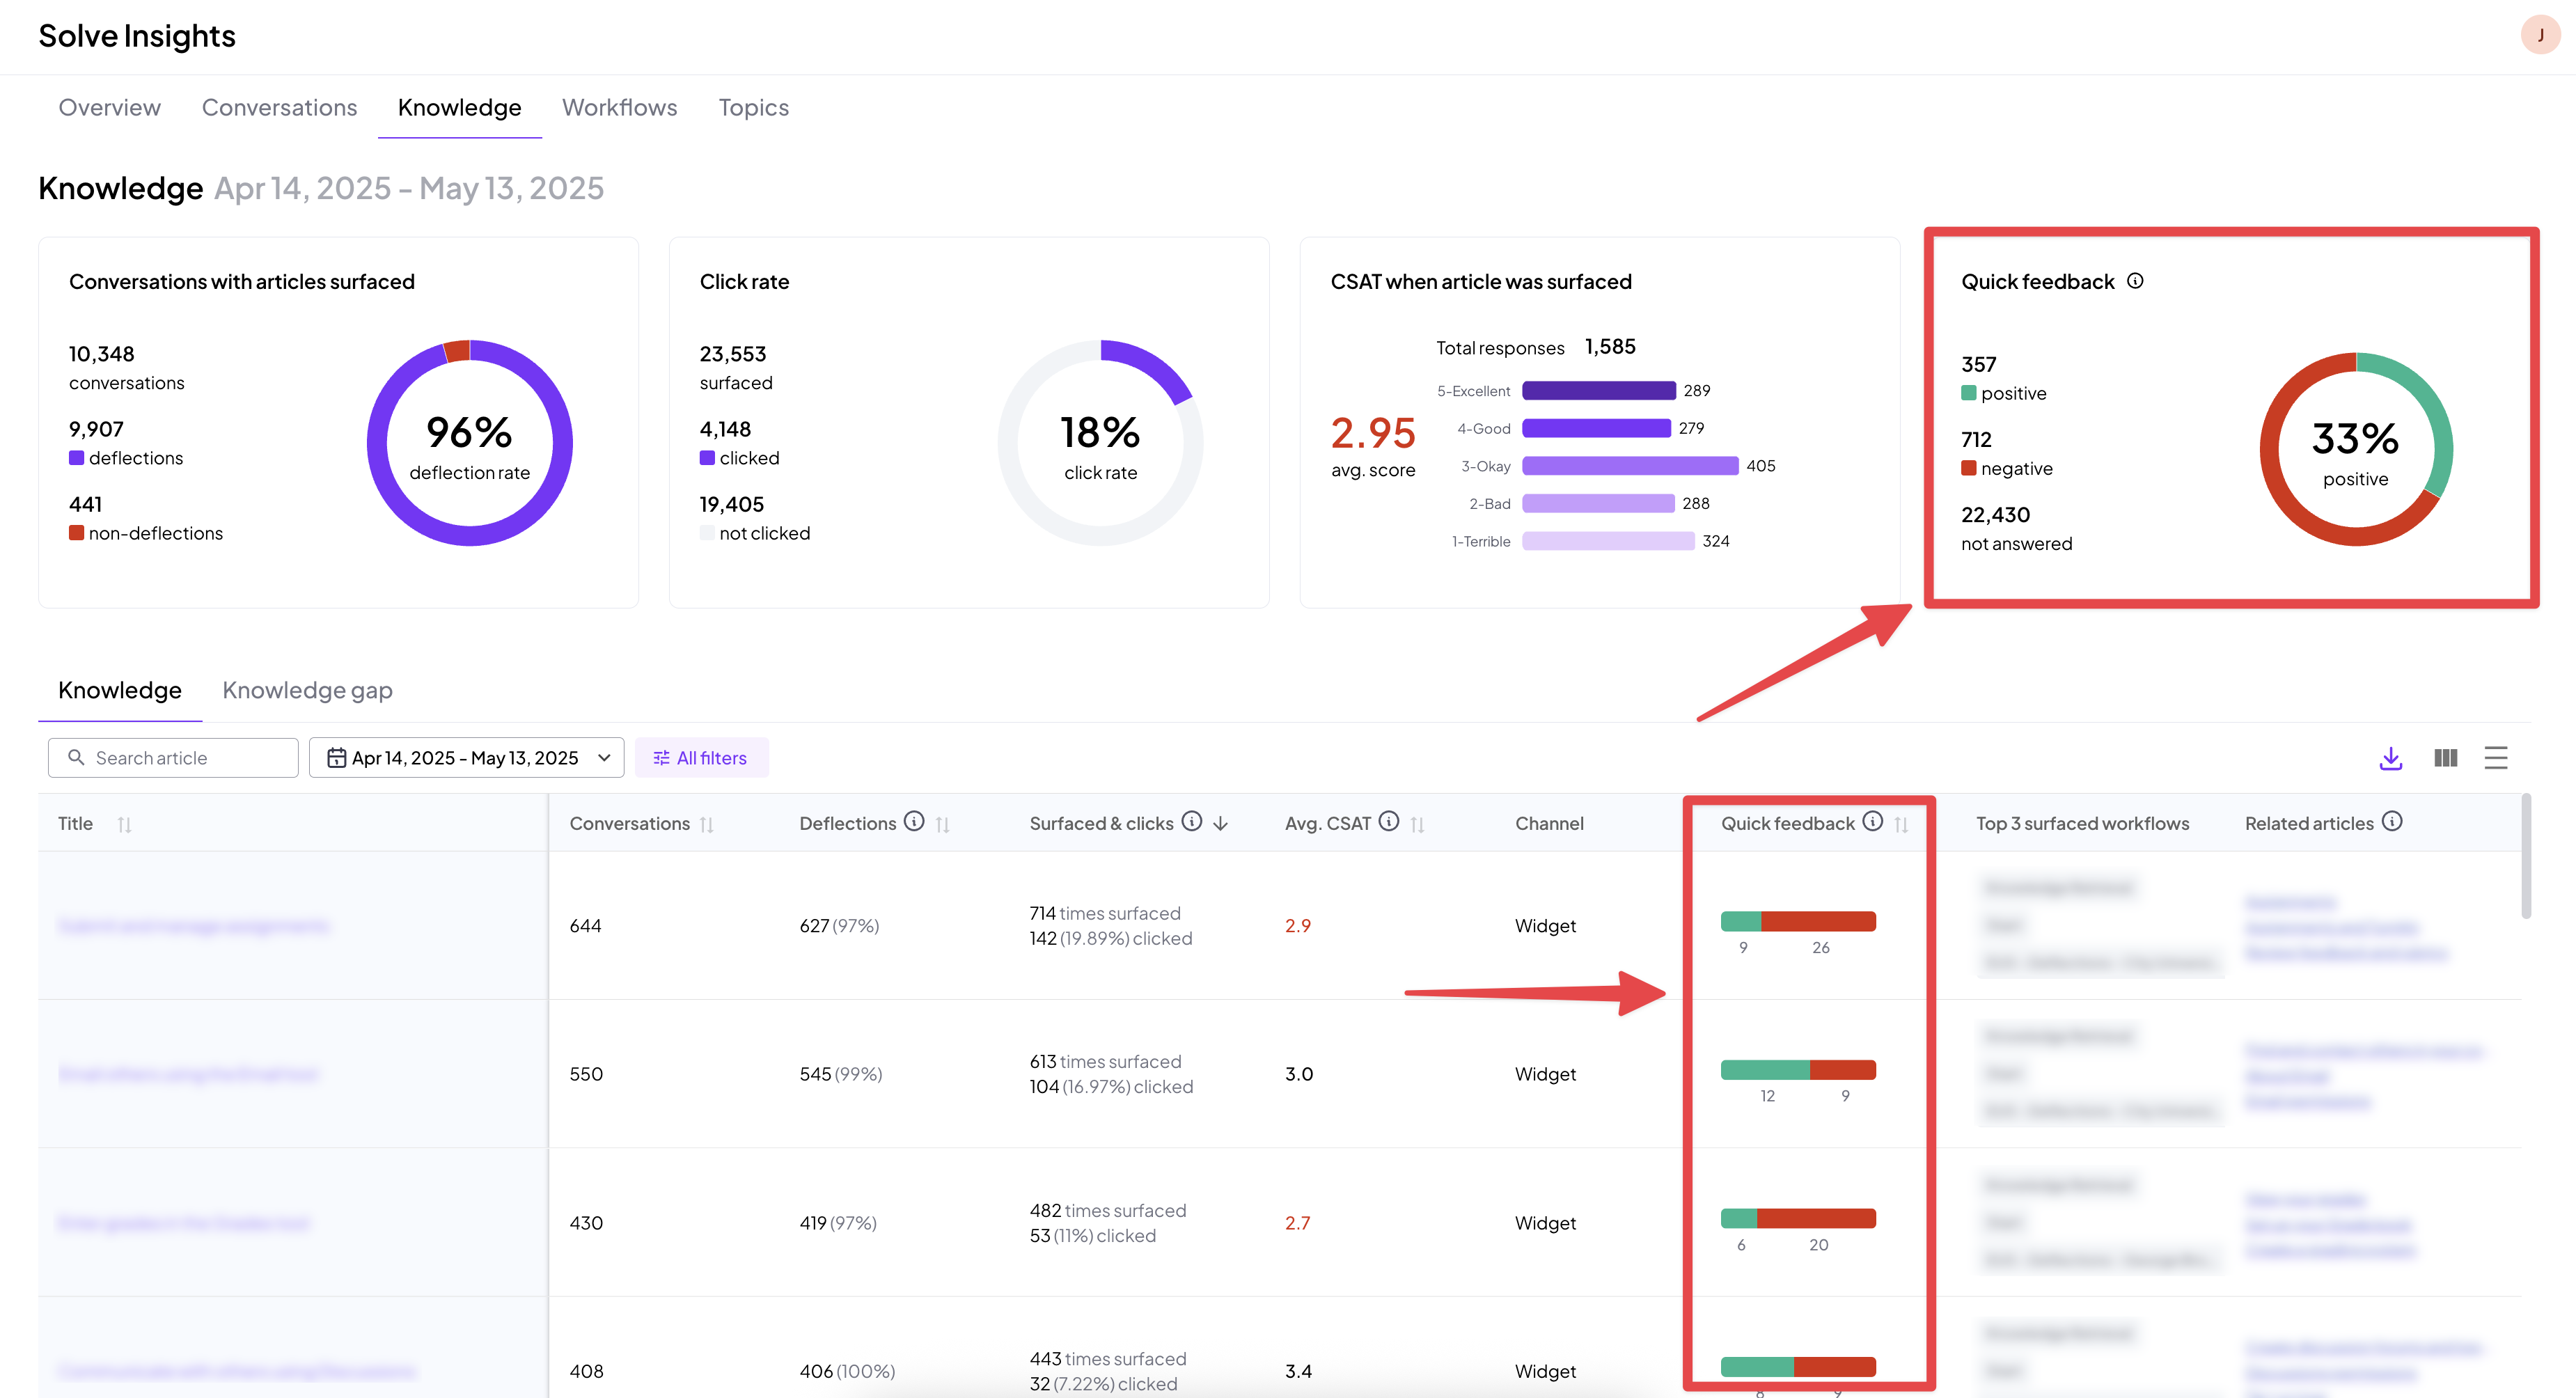Click the search magnifier icon
Image resolution: width=2576 pixels, height=1398 pixels.
tap(76, 758)
